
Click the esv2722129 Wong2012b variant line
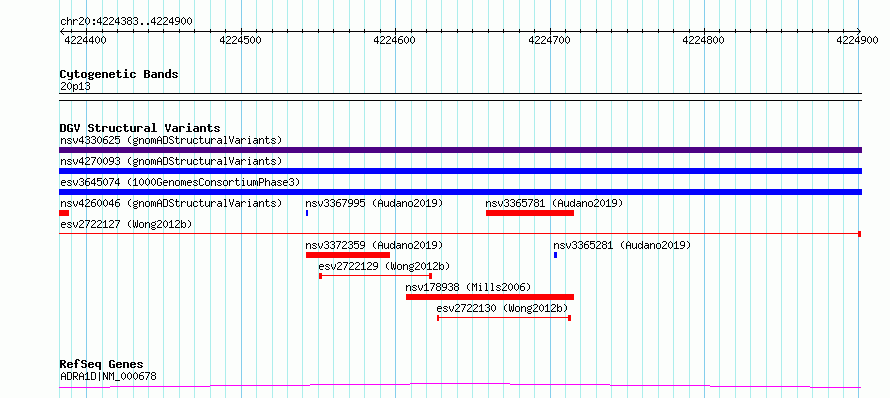coord(376,276)
